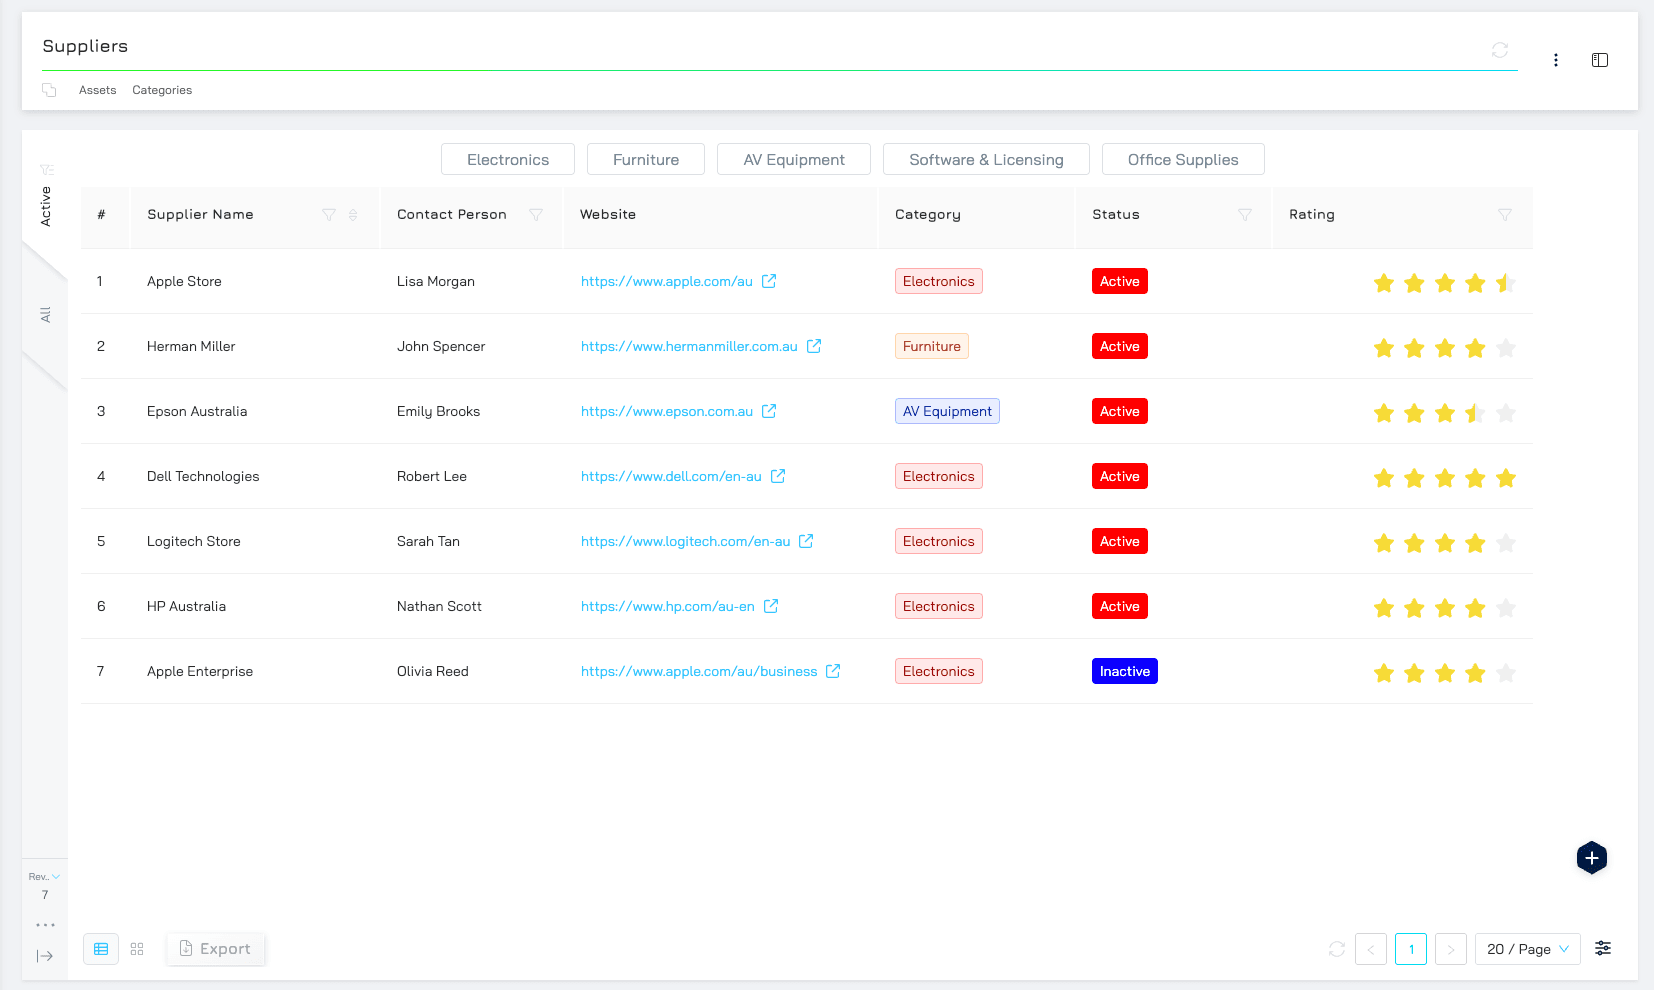Click the Furniture tag on Herman Miller row
The width and height of the screenshot is (1654, 990).
[x=932, y=346]
